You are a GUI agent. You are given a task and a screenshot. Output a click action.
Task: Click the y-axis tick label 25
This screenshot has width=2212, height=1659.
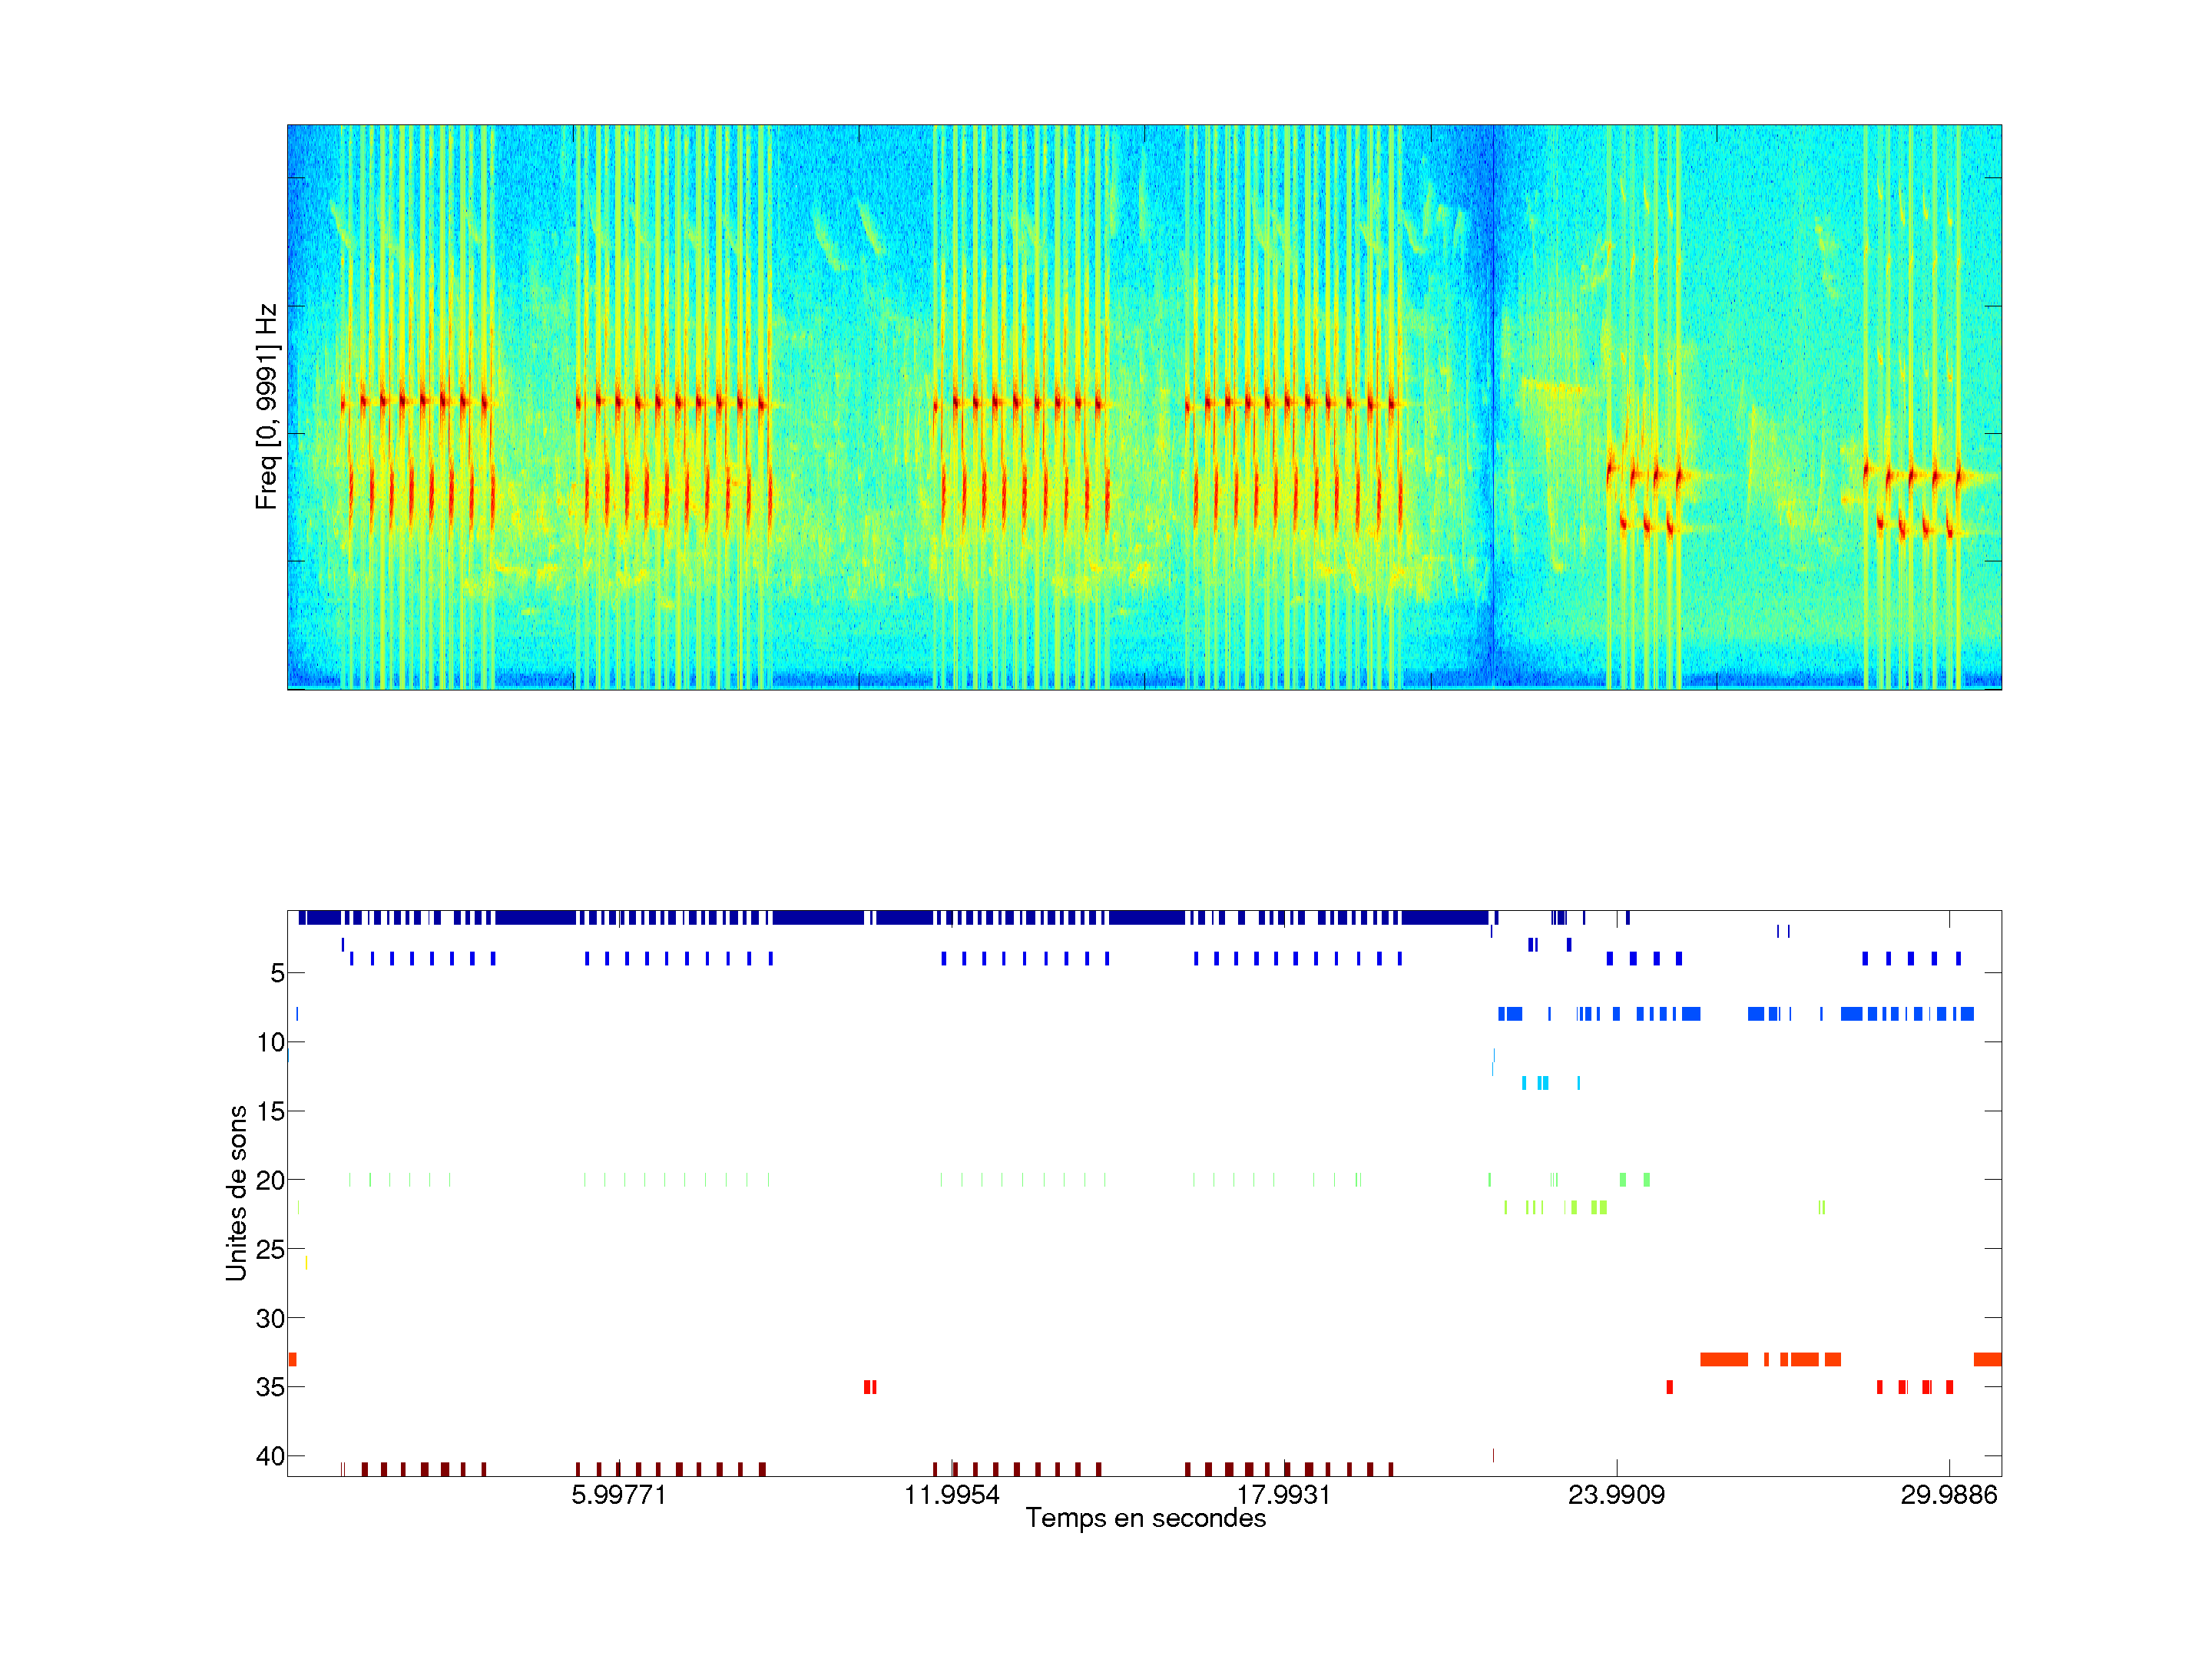point(270,1249)
